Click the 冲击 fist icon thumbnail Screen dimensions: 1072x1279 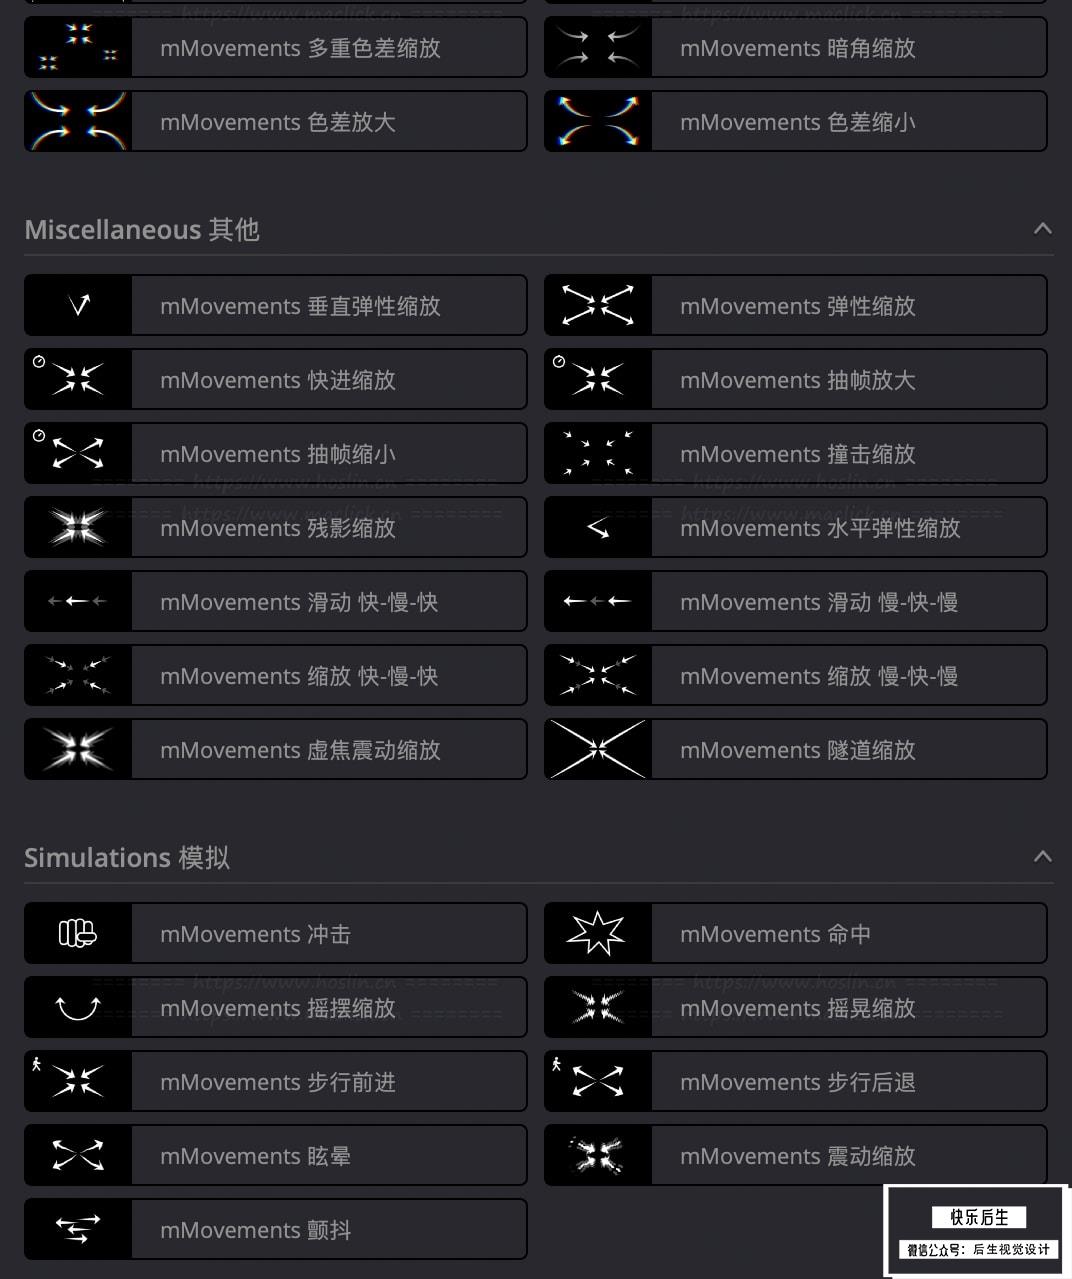tap(78, 934)
